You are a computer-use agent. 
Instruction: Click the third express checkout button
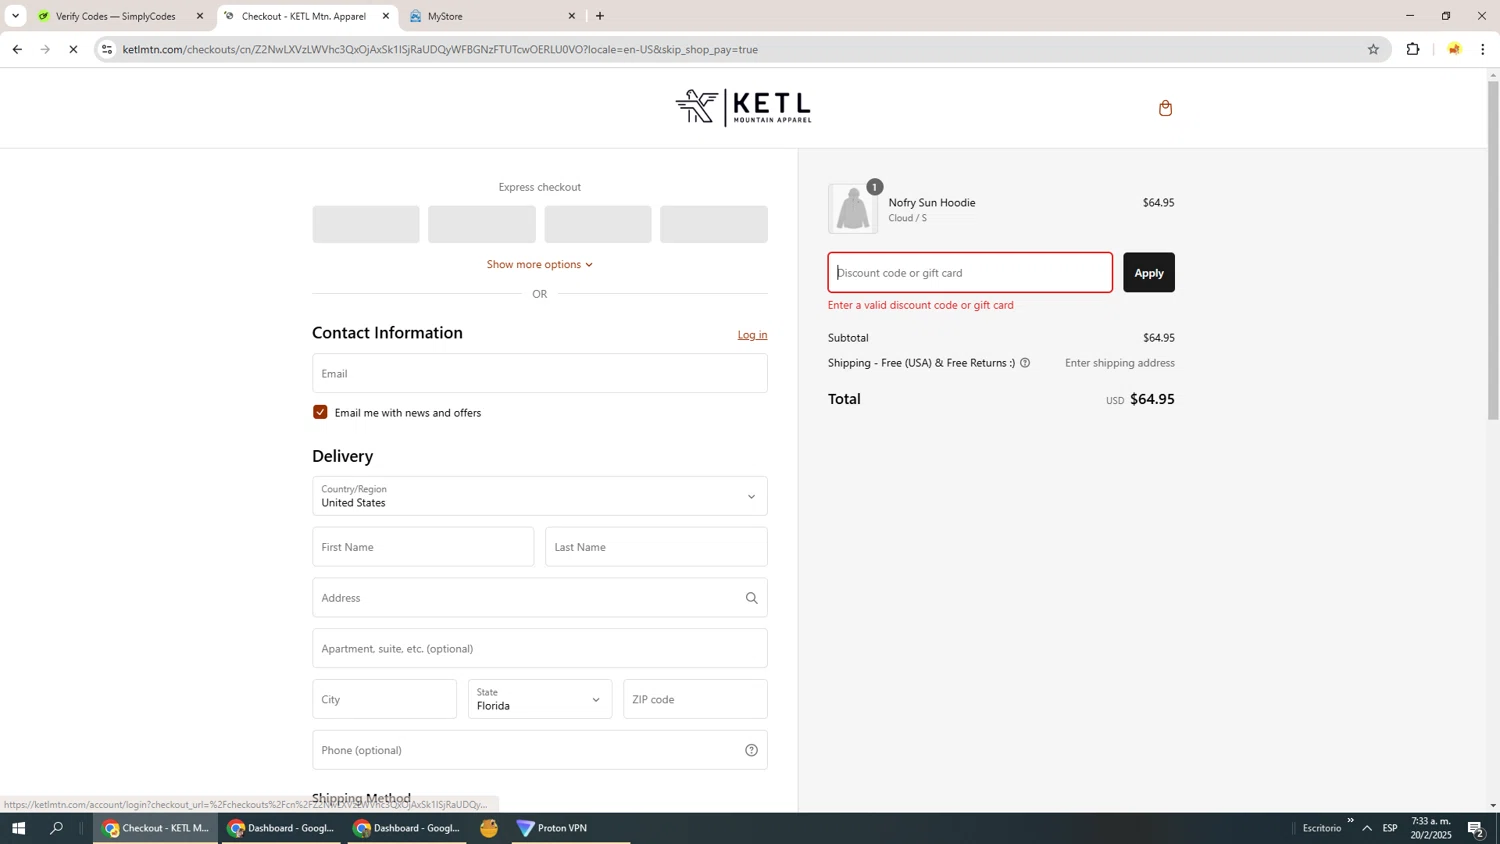click(x=598, y=224)
